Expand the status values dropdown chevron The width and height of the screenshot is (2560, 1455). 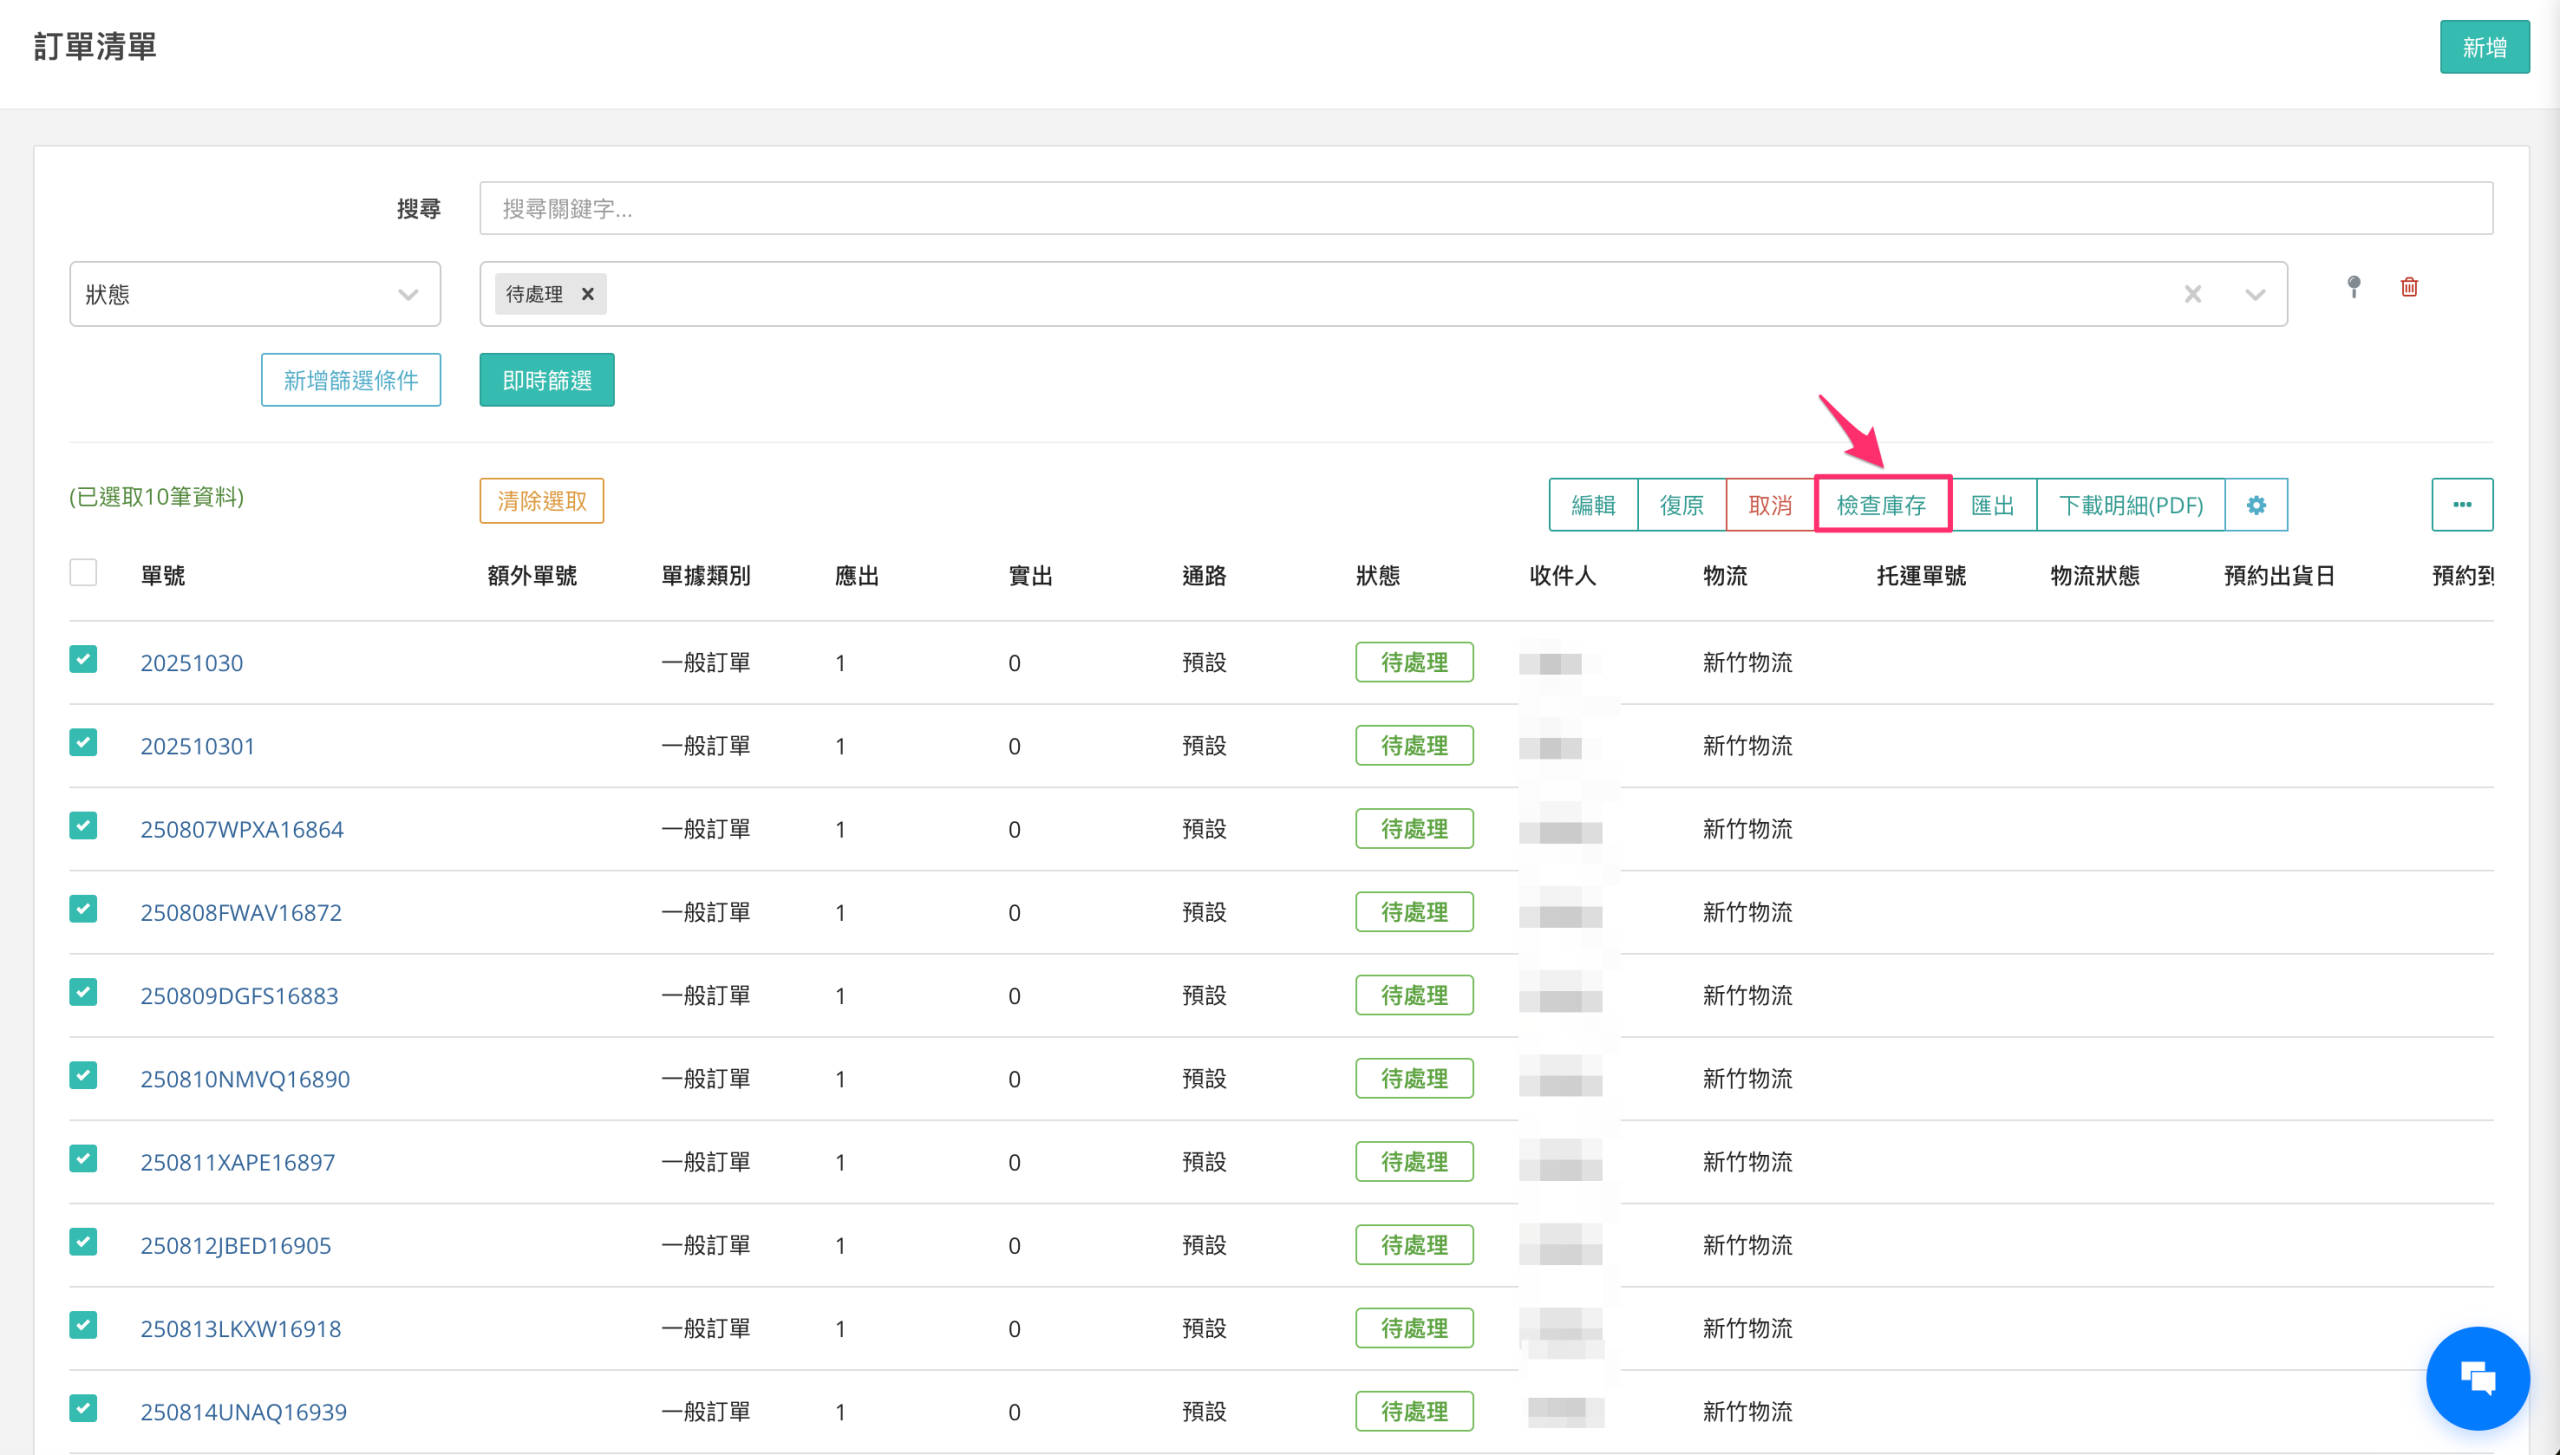[2255, 294]
